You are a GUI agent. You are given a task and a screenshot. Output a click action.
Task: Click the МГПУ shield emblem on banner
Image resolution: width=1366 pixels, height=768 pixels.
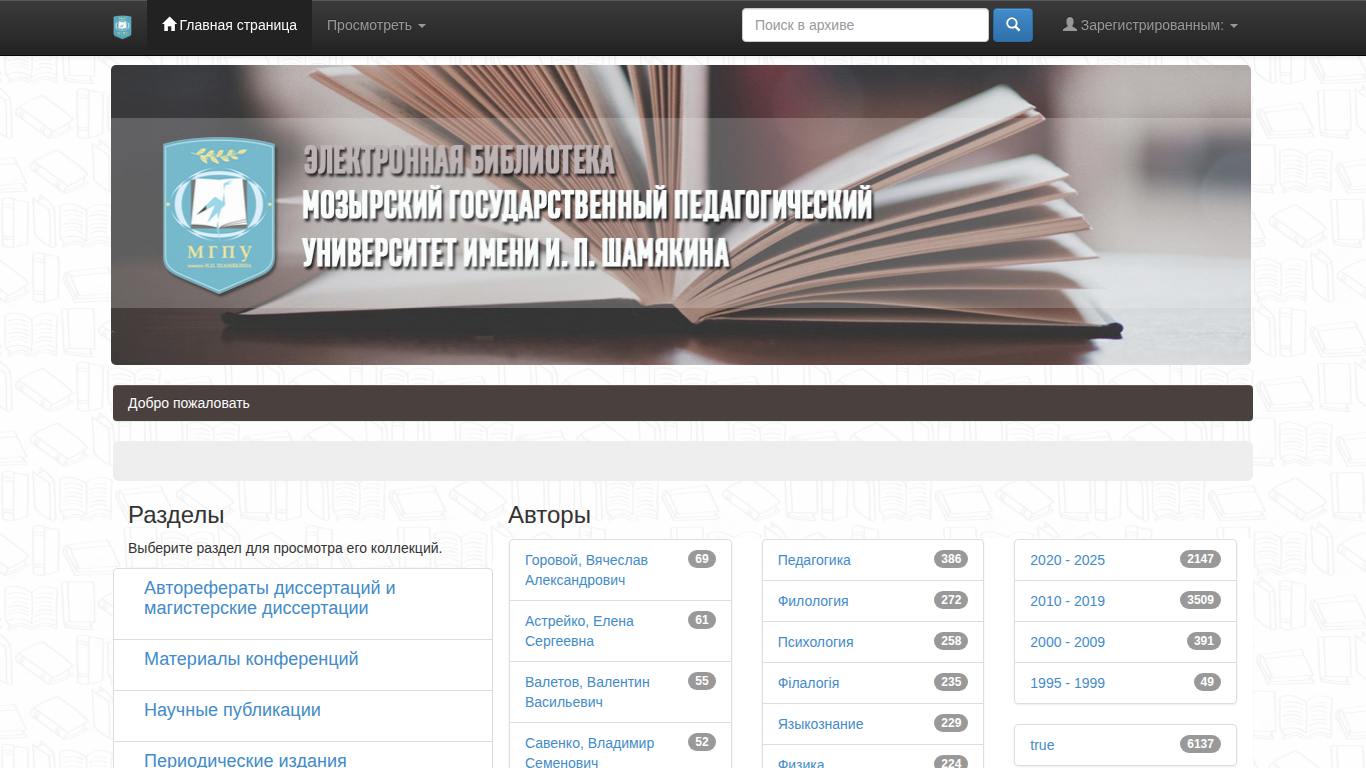point(218,215)
